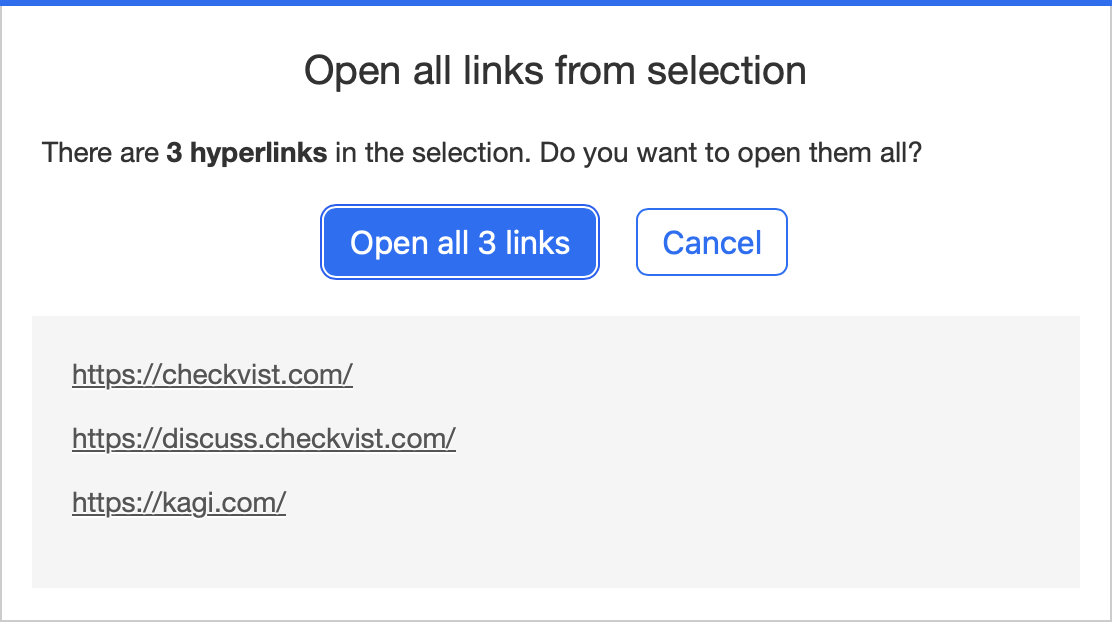Follow the discuss.checkvist.com hyperlink

pyautogui.click(x=264, y=438)
